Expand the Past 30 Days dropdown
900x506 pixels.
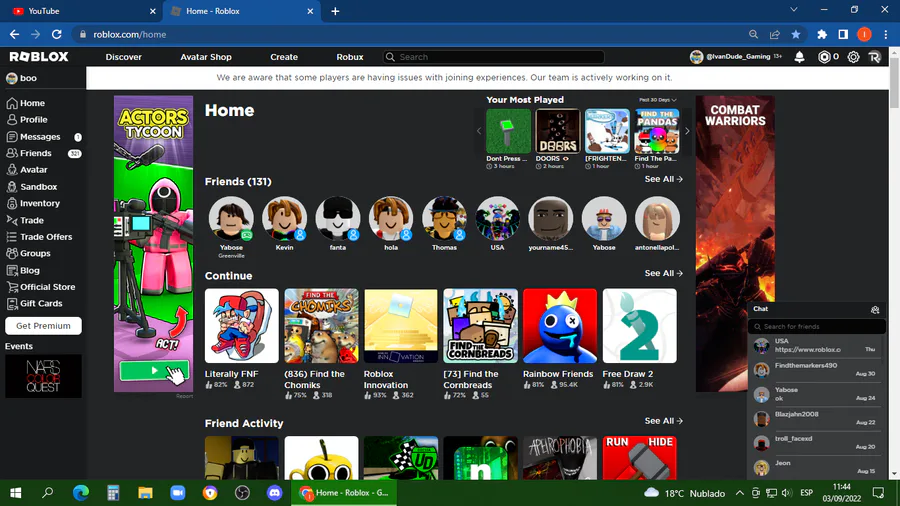[x=658, y=100]
